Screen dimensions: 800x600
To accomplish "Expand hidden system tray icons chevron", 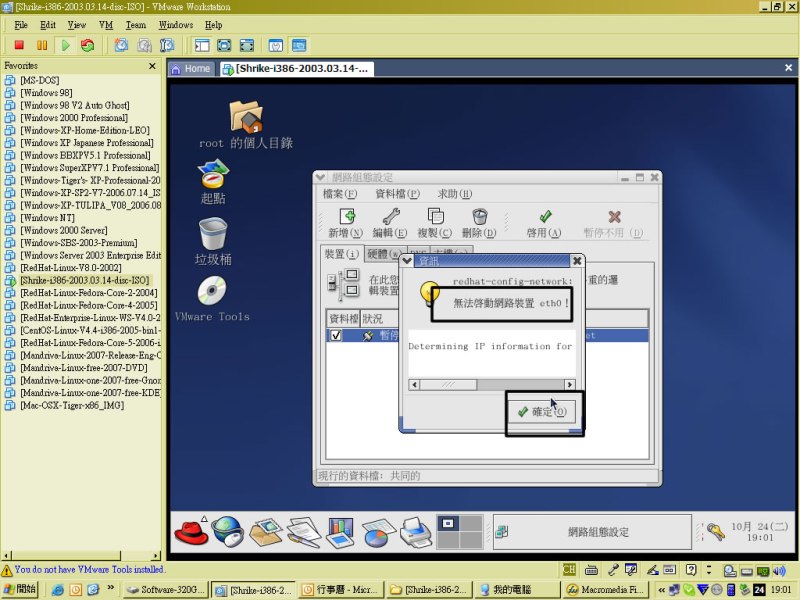I will point(661,590).
